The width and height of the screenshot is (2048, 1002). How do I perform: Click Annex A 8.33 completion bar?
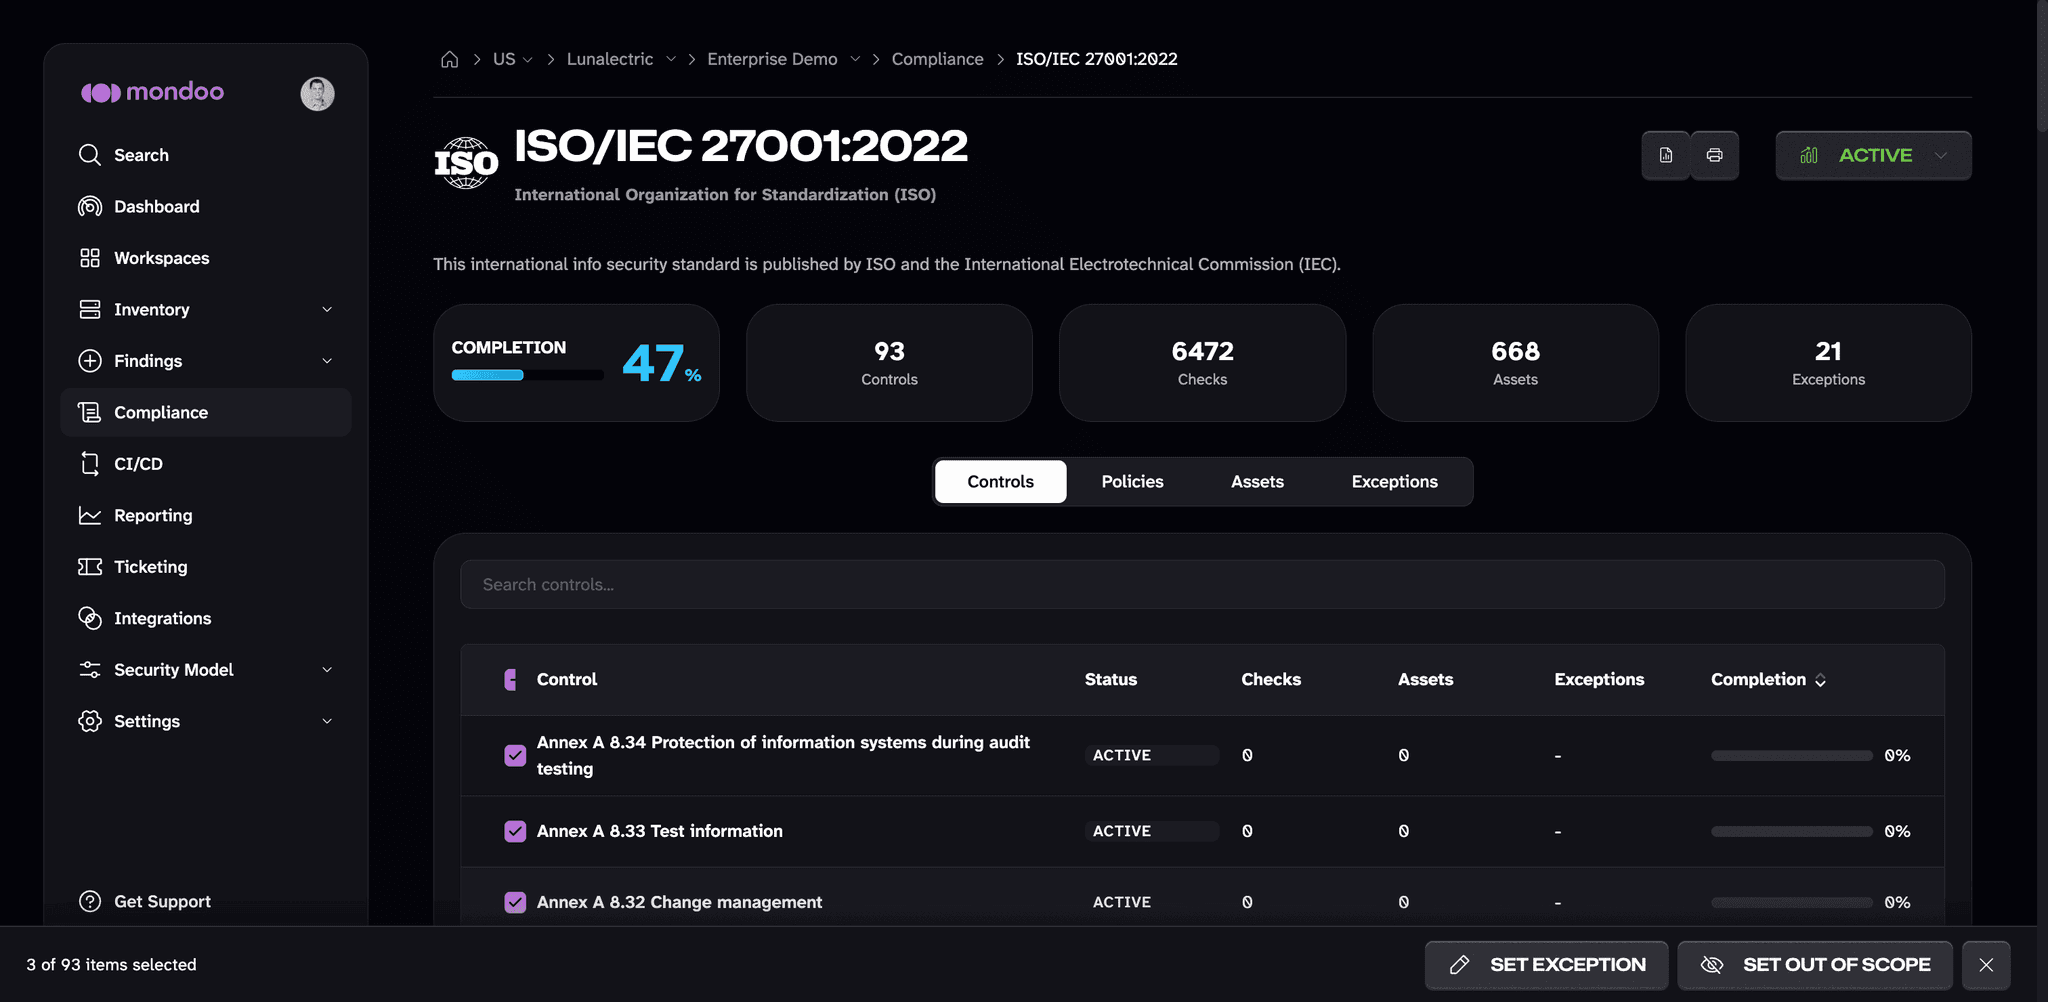[1791, 831]
